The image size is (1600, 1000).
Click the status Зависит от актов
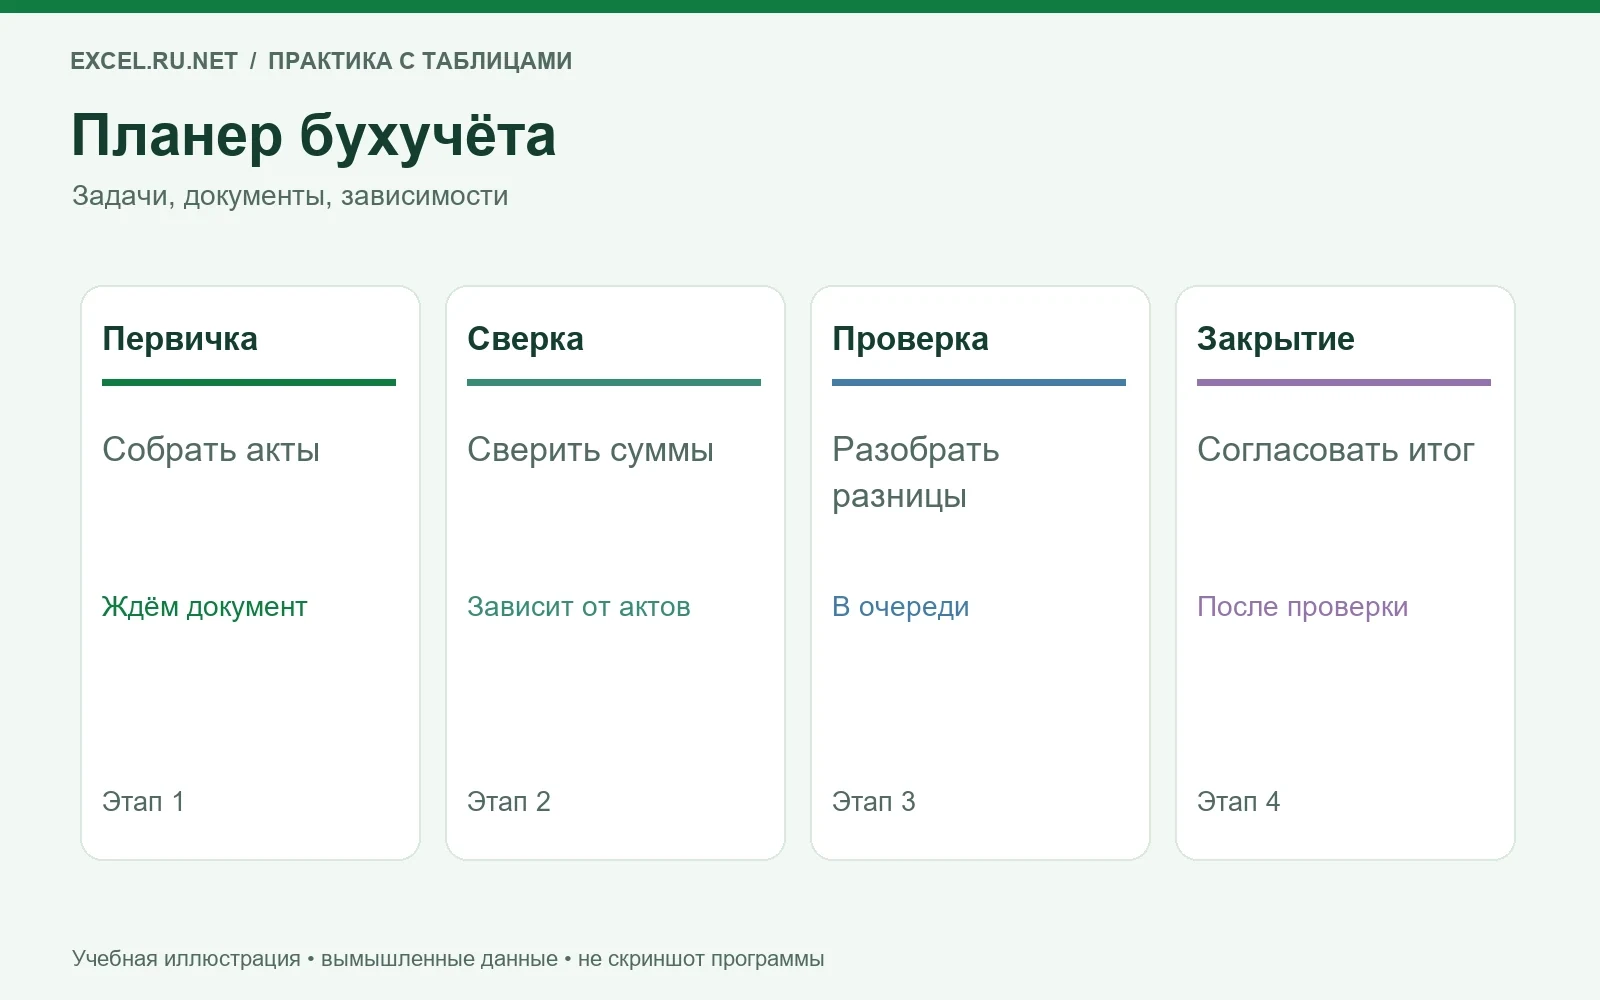pos(579,607)
